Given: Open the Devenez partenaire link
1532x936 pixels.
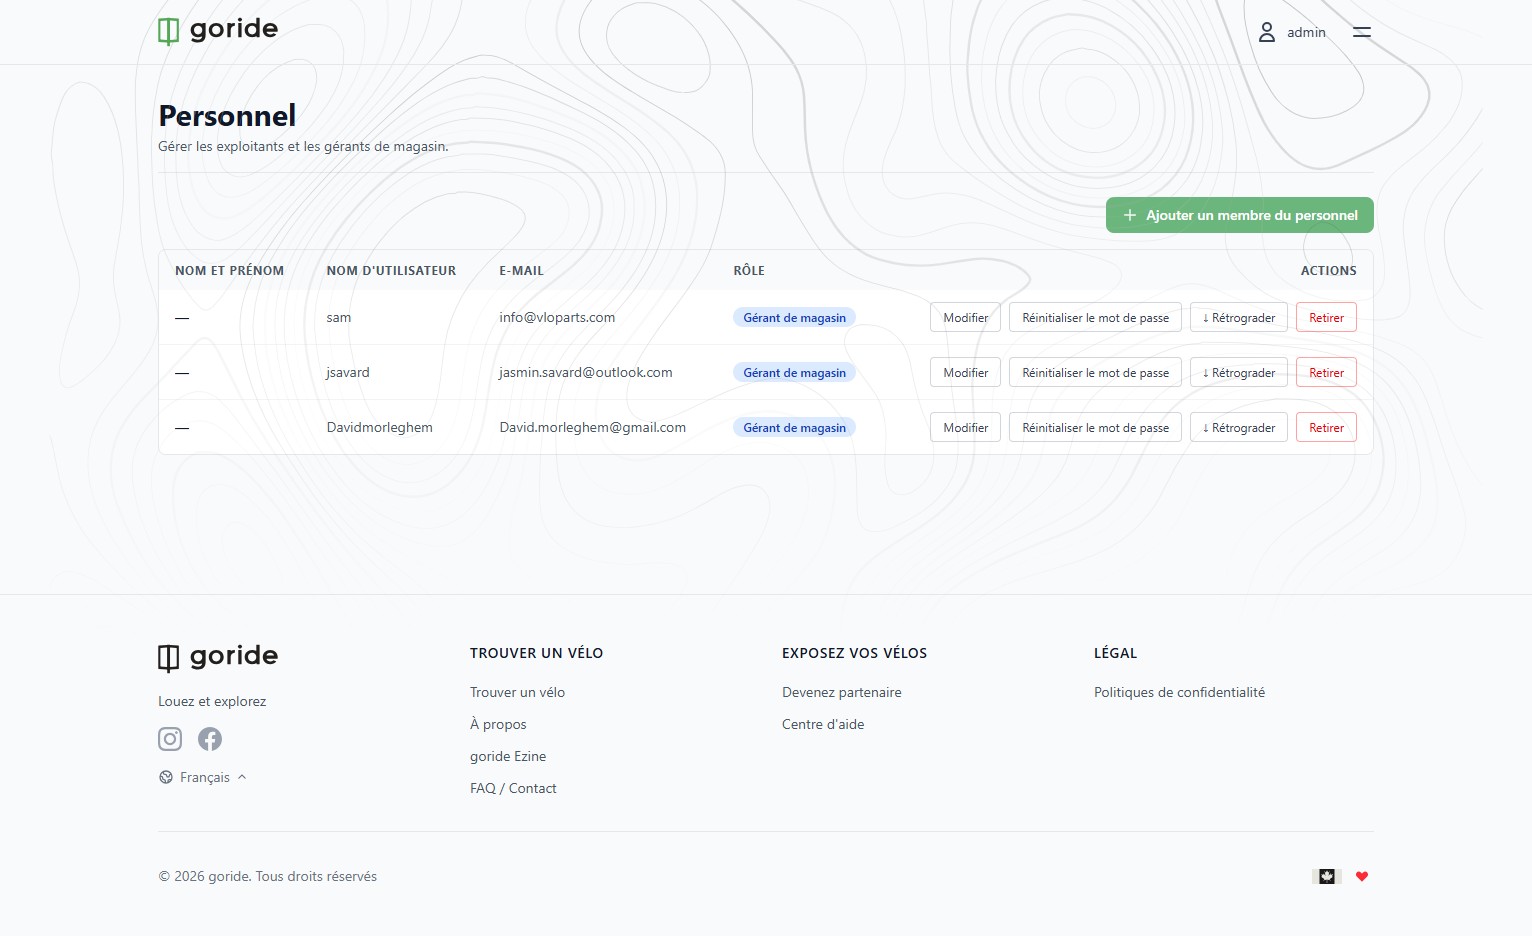Looking at the screenshot, I should click(842, 692).
